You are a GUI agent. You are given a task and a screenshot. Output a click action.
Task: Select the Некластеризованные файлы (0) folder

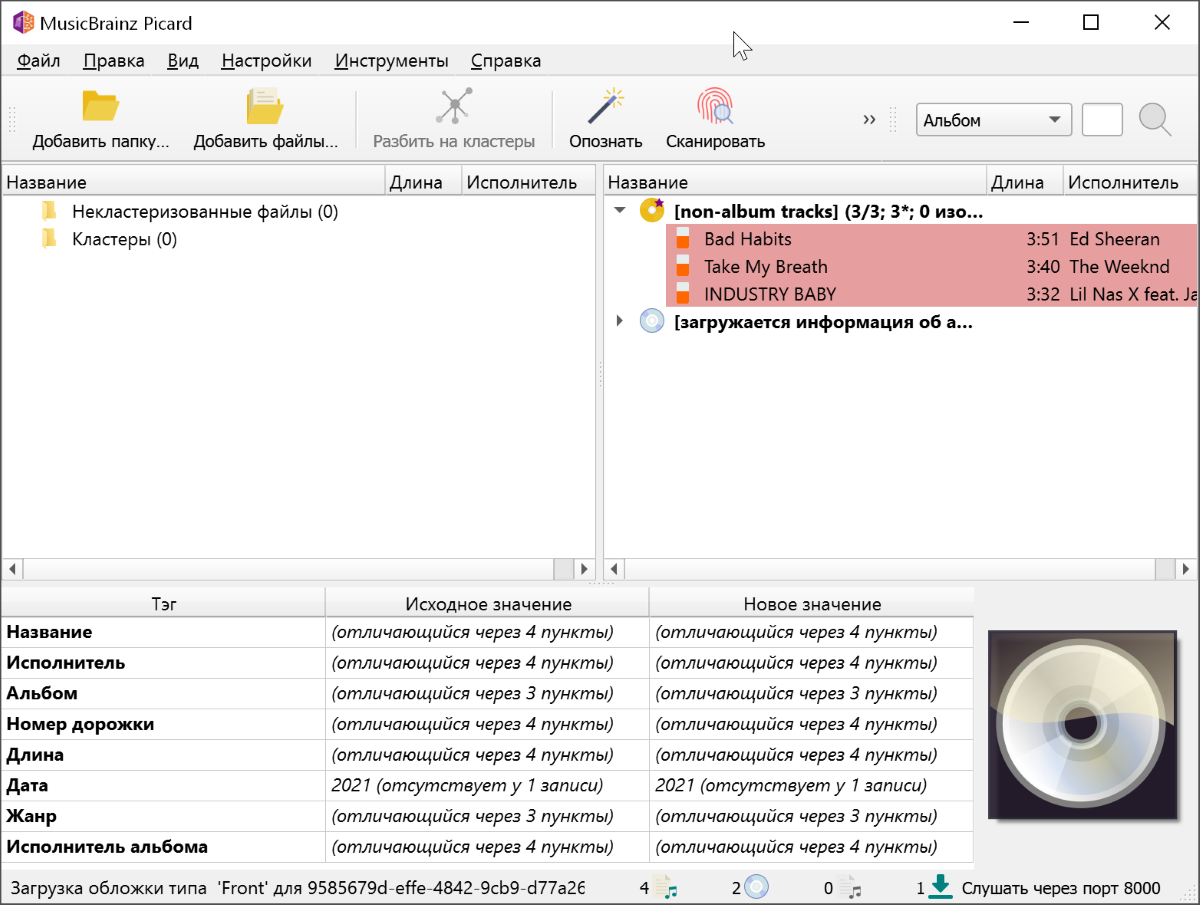coord(205,212)
